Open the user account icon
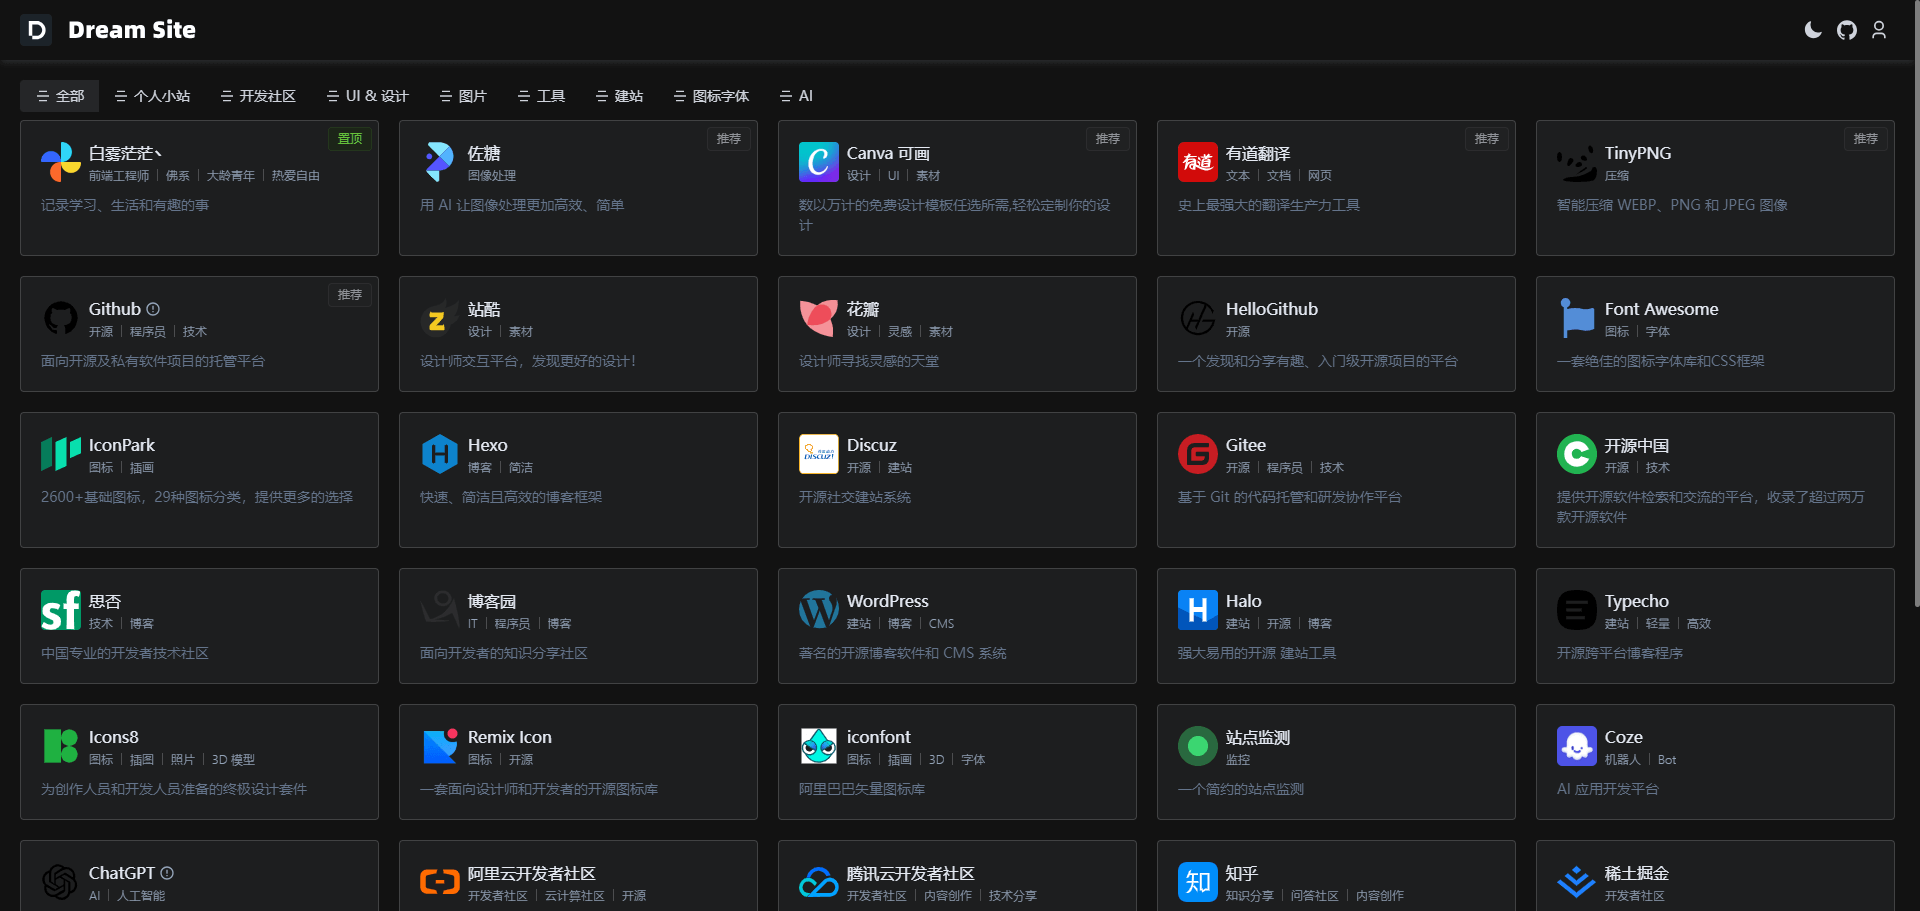Viewport: 1920px width, 911px height. click(x=1879, y=30)
